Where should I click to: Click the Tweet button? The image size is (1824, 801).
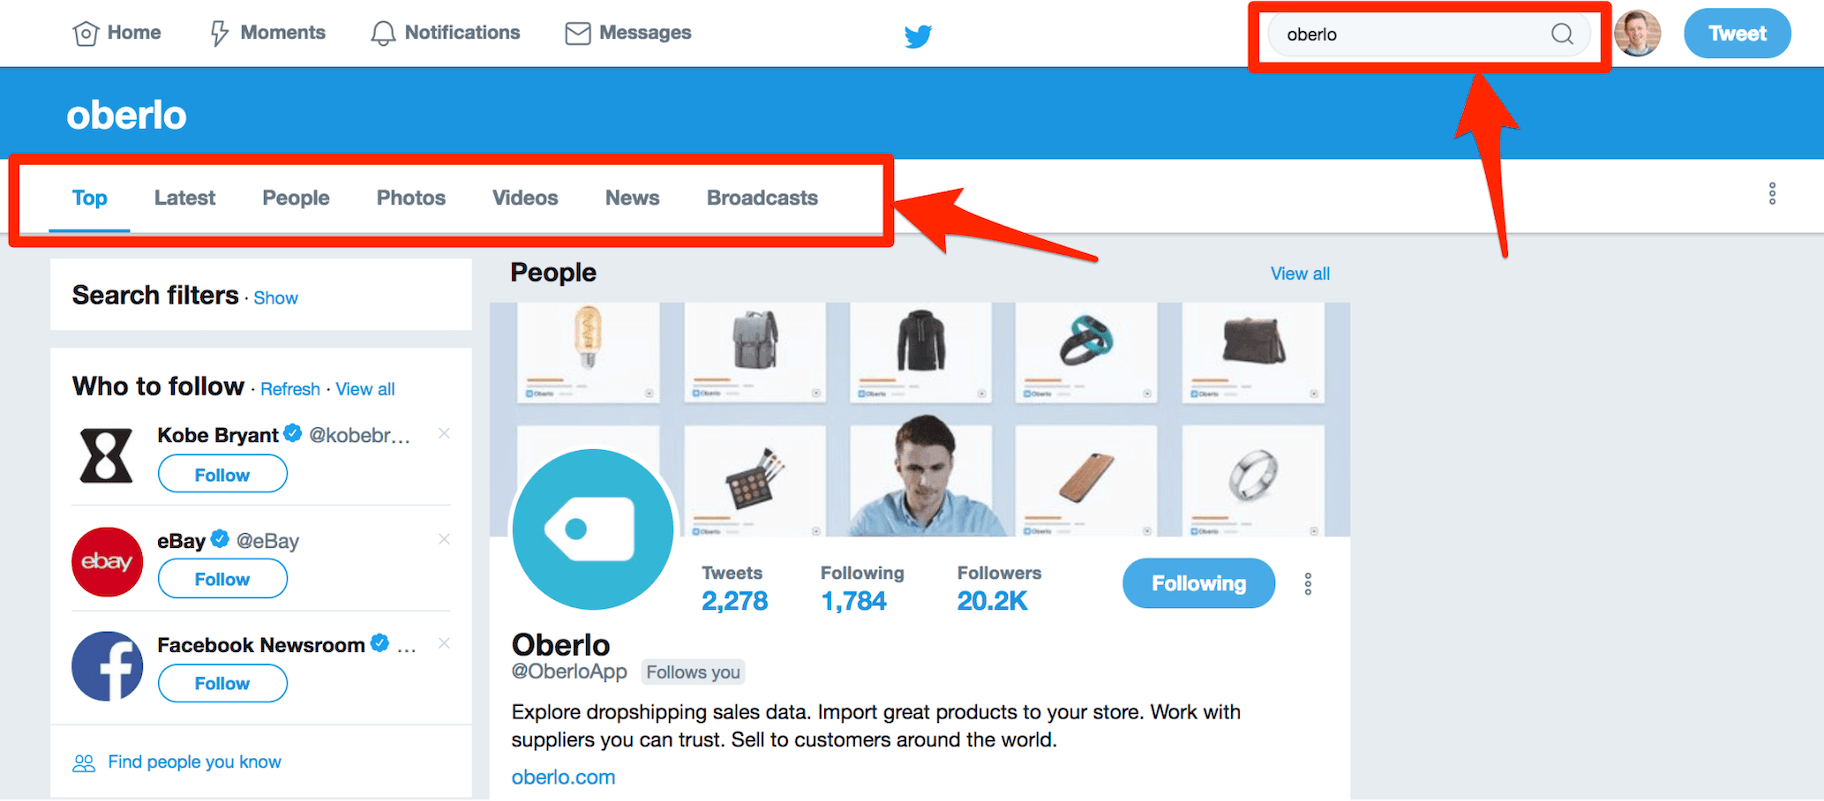click(x=1736, y=34)
